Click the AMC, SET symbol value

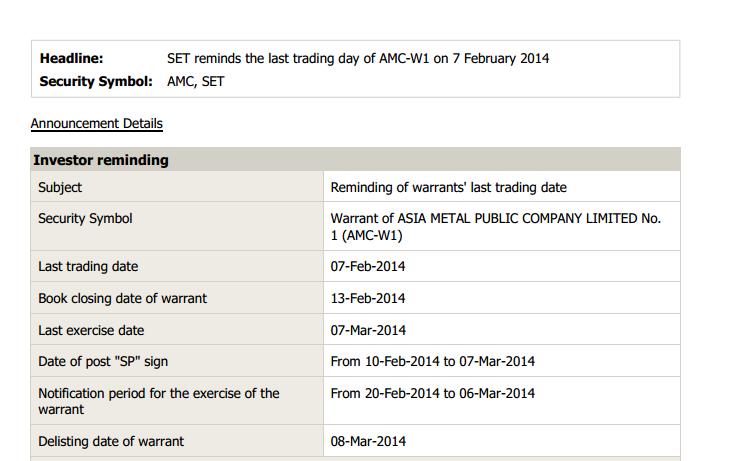point(195,81)
